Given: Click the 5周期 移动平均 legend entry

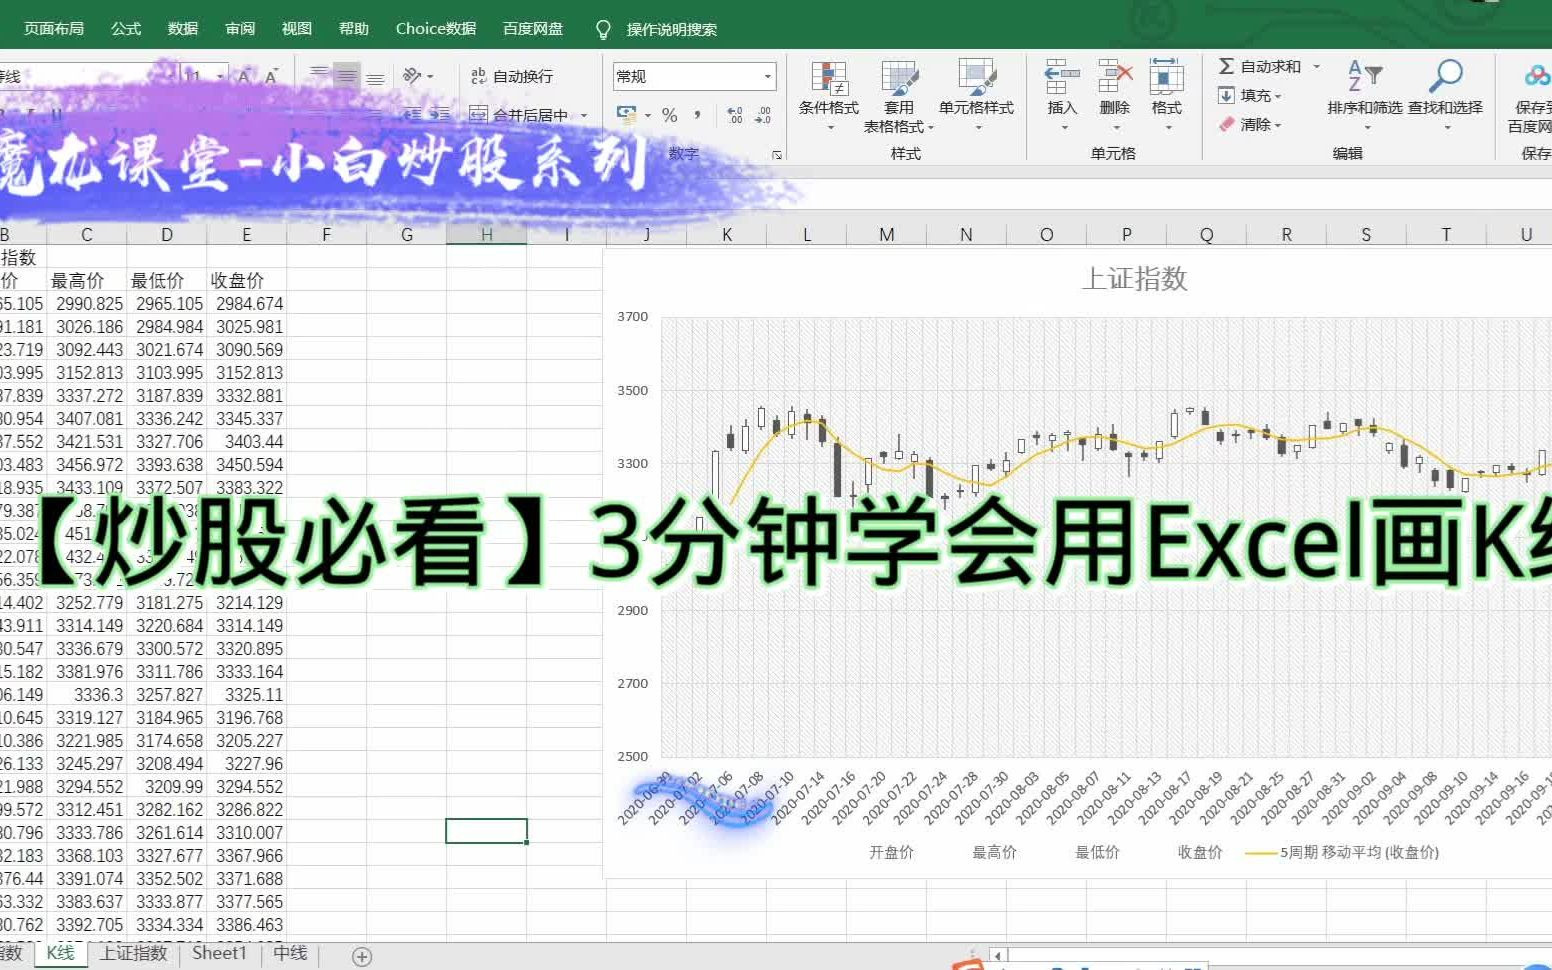Looking at the screenshot, I should pyautogui.click(x=1342, y=852).
